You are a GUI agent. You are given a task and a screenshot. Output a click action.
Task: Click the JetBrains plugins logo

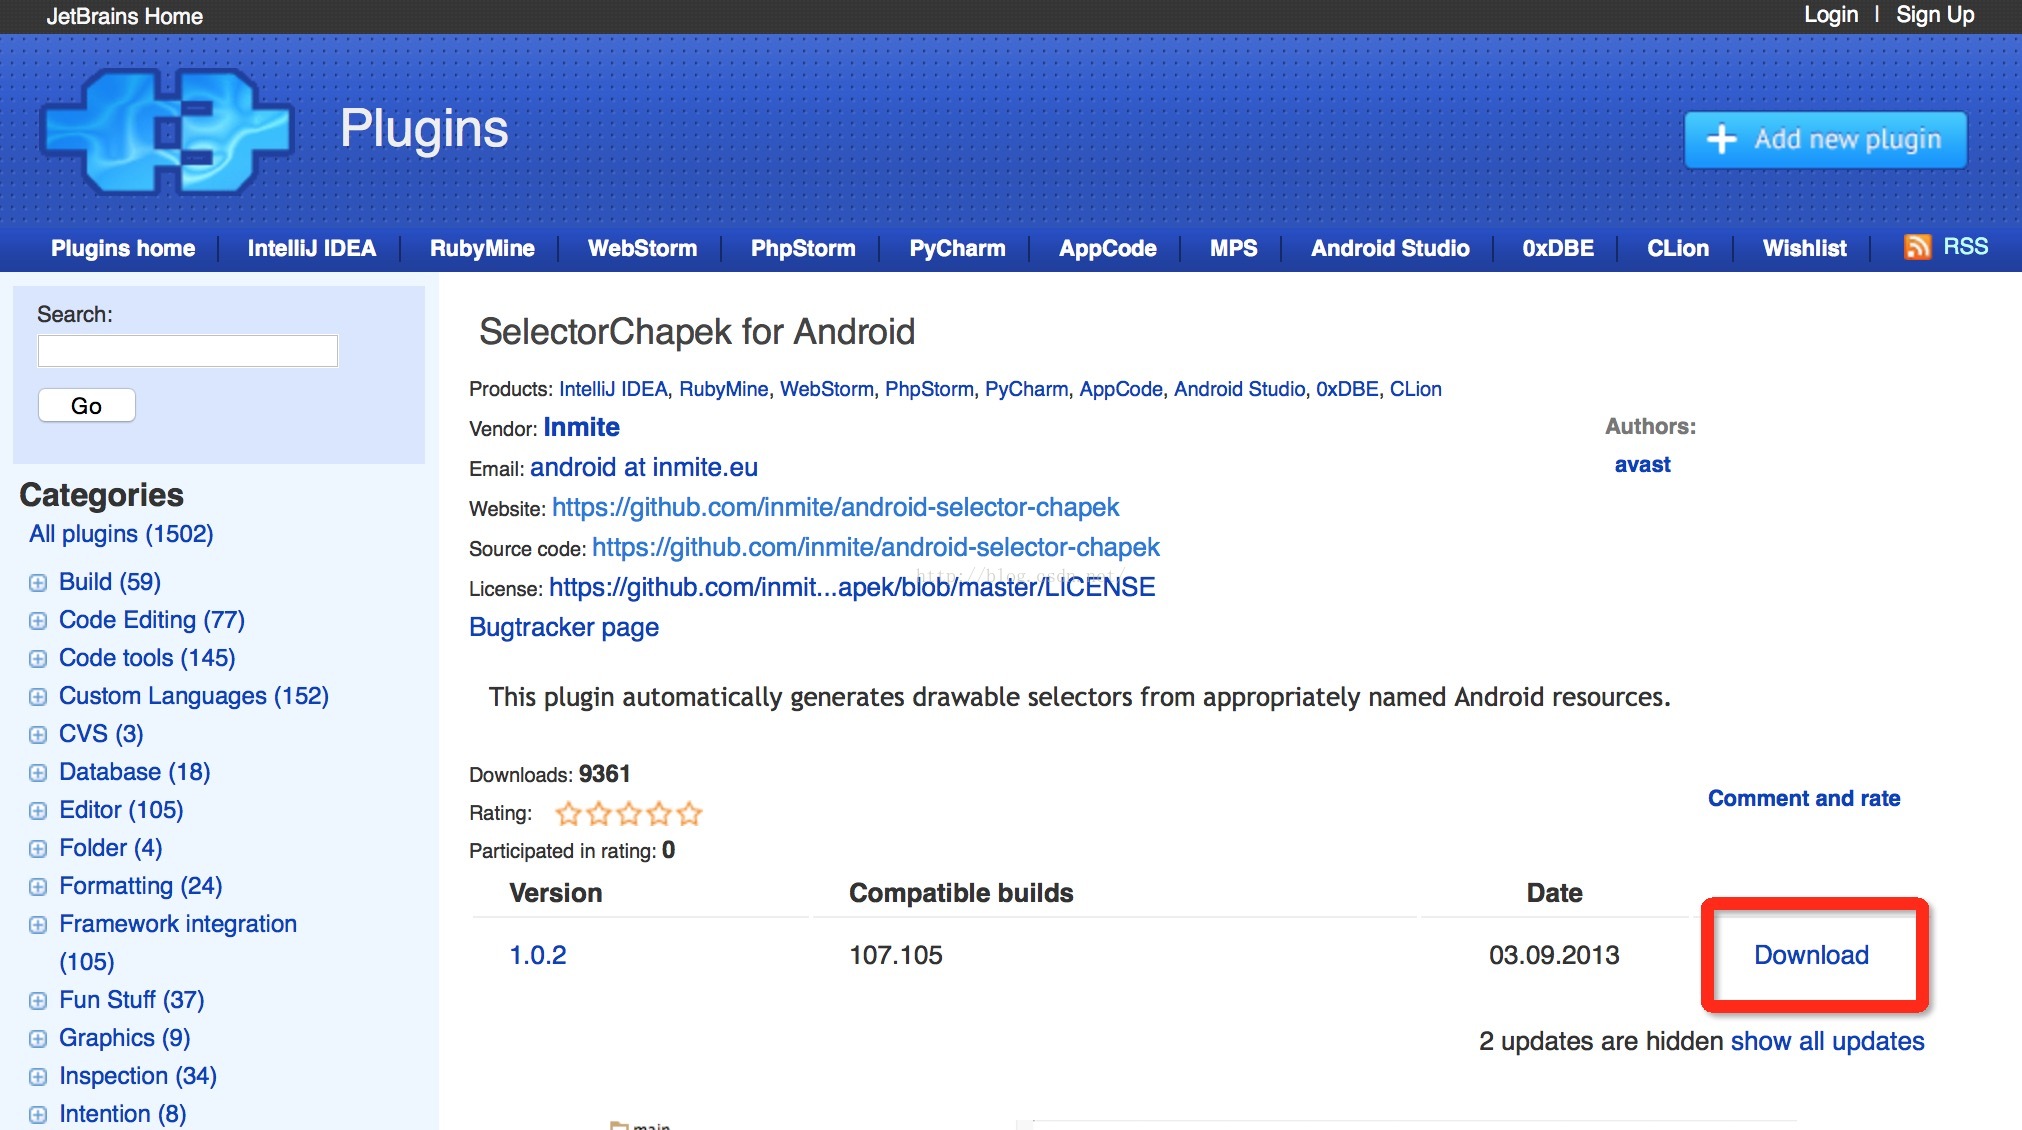167,131
